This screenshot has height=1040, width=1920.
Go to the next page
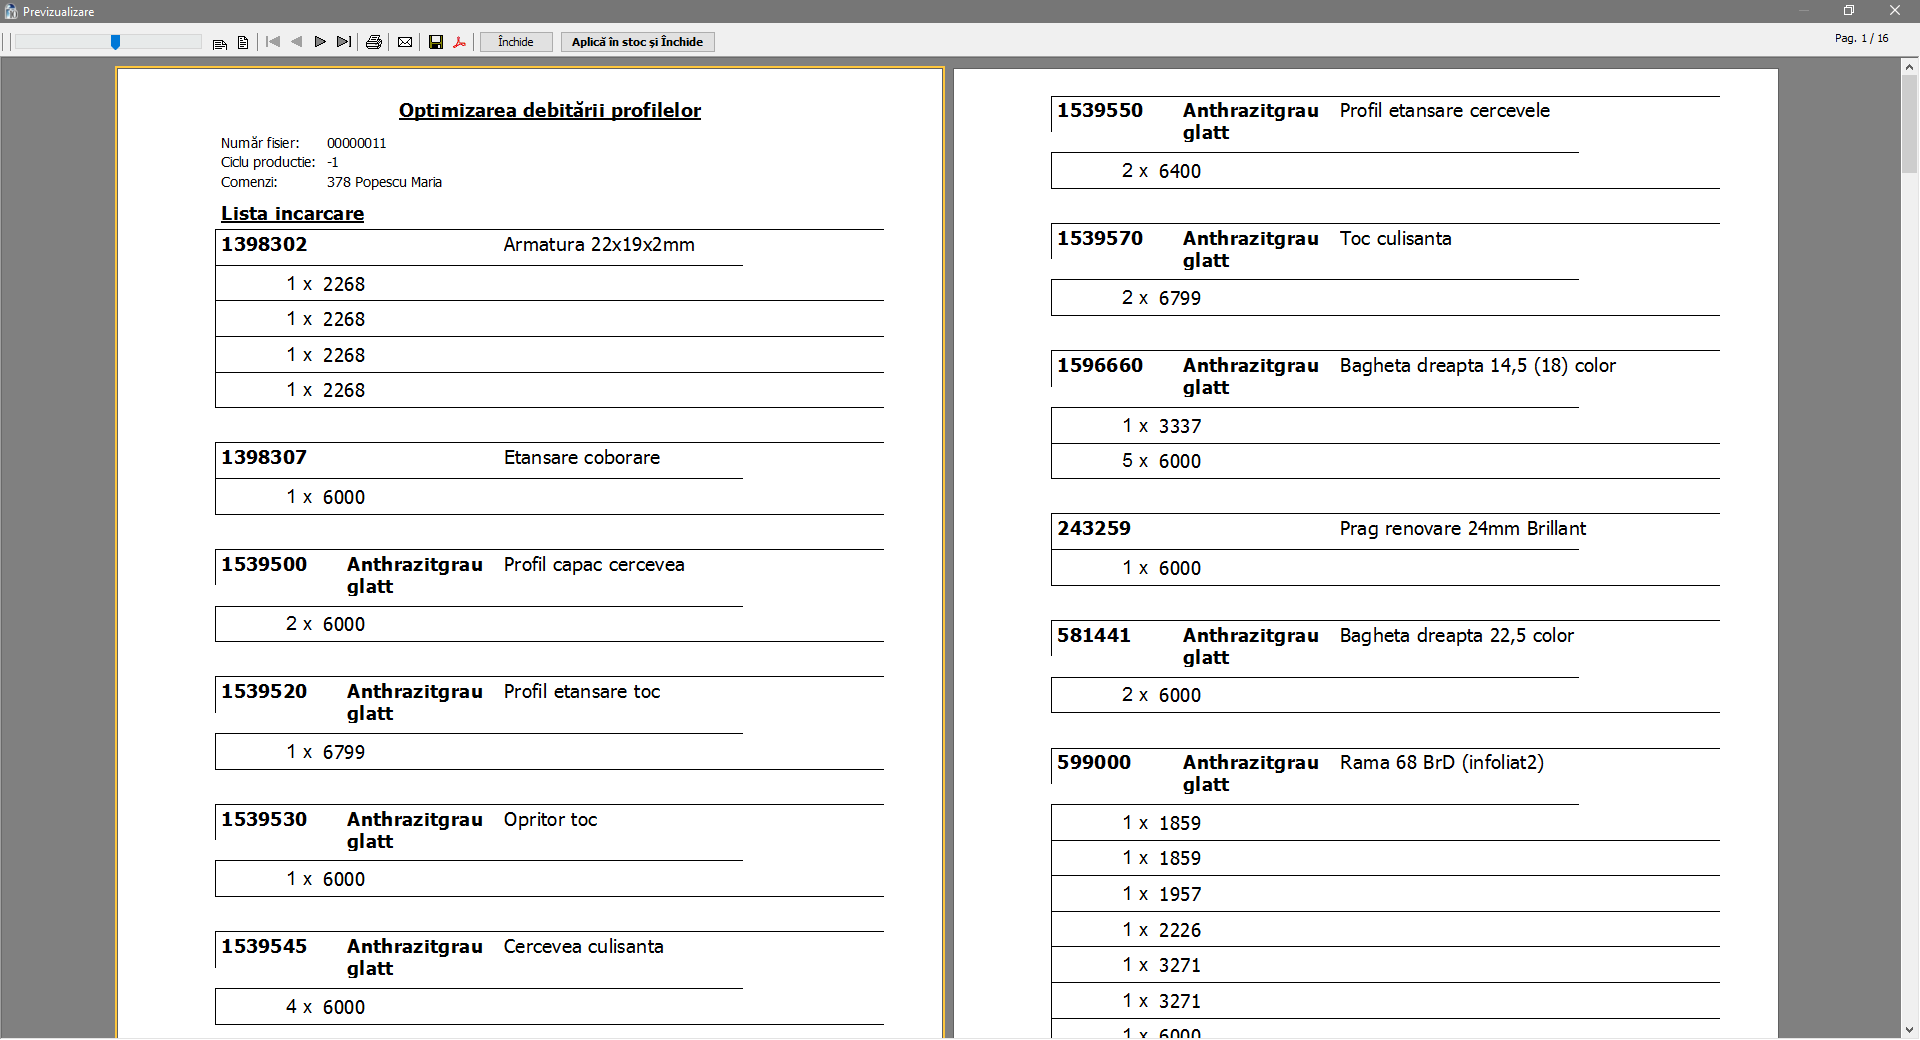[x=320, y=42]
